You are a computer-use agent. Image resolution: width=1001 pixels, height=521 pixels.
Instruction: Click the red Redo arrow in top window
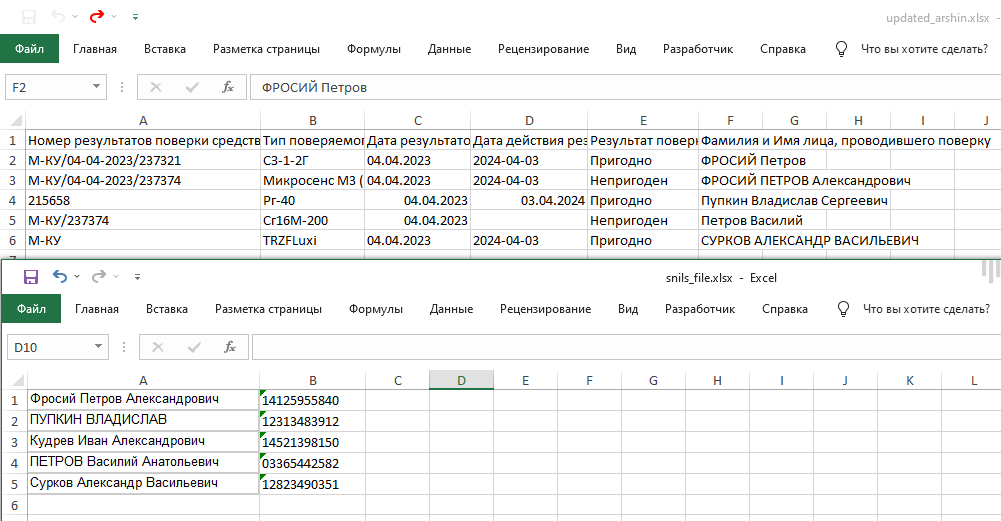(x=96, y=17)
